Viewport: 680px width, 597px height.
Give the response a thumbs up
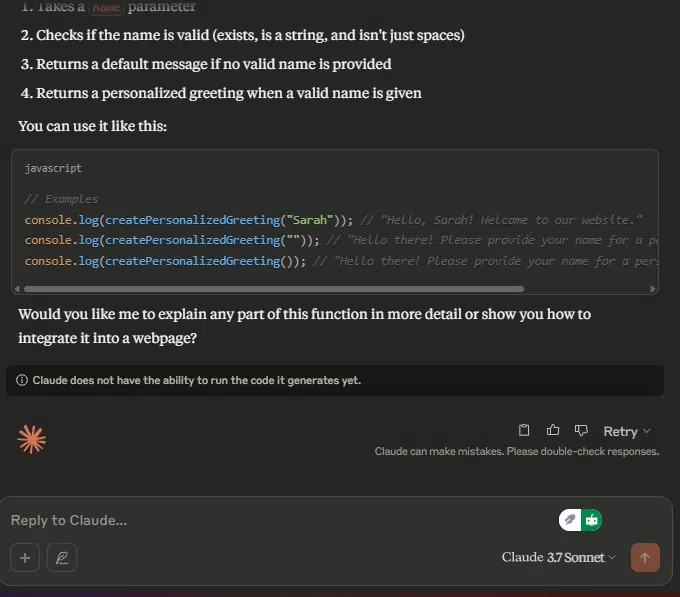(552, 430)
